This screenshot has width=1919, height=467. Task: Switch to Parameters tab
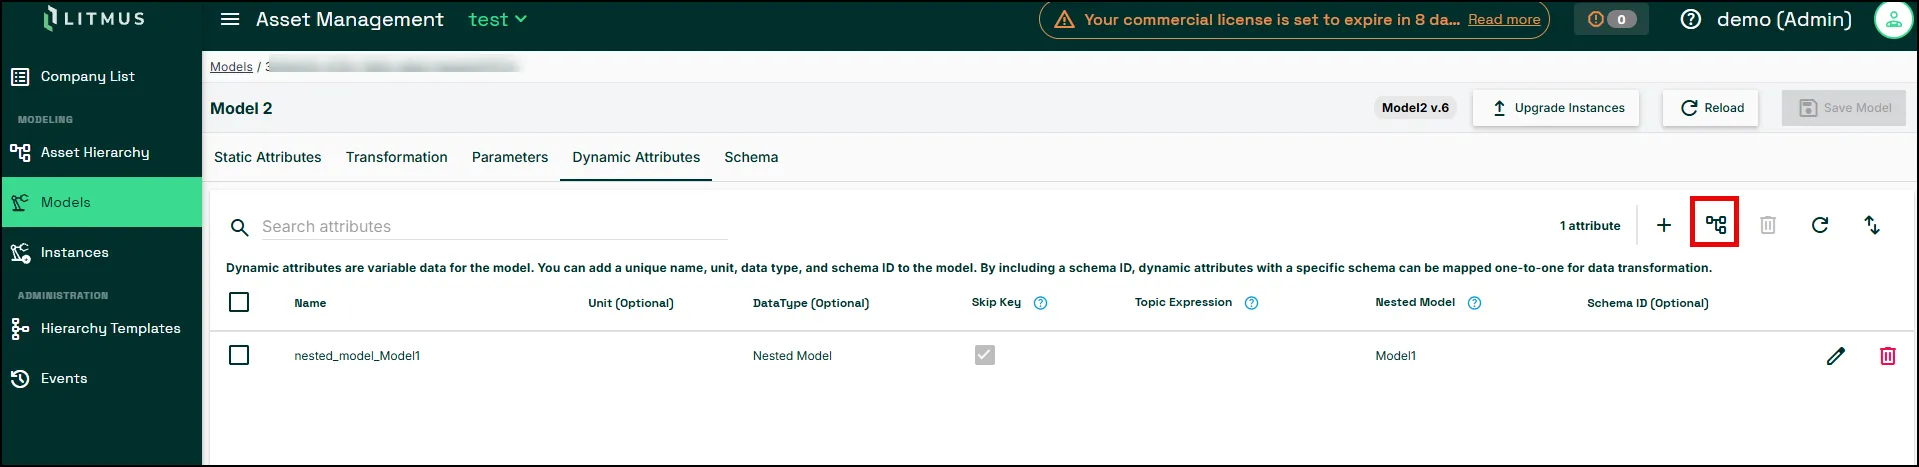(x=510, y=157)
